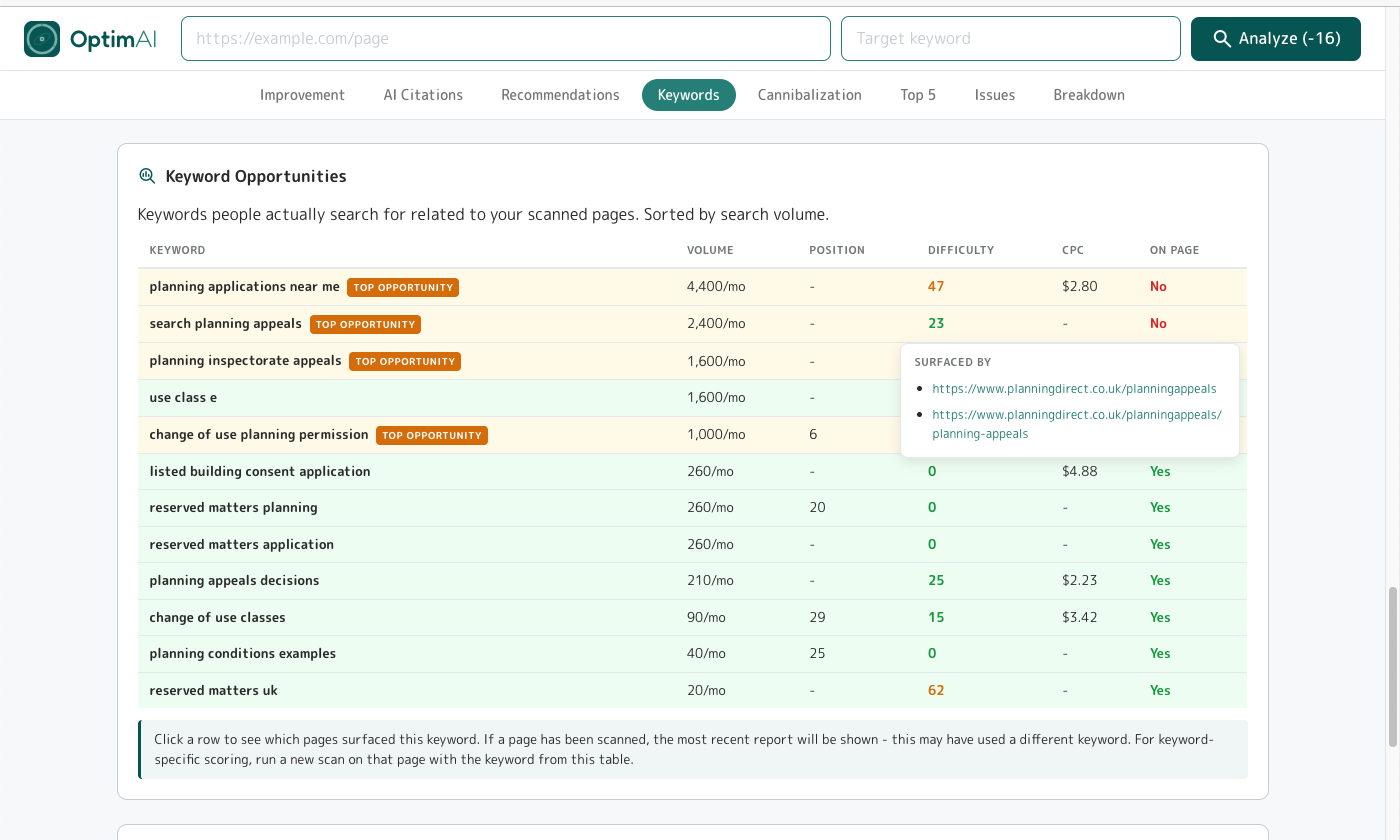Open the planningdirect.co.uk/planningappeals link
Viewport: 1400px width, 840px height.
pos(1074,389)
